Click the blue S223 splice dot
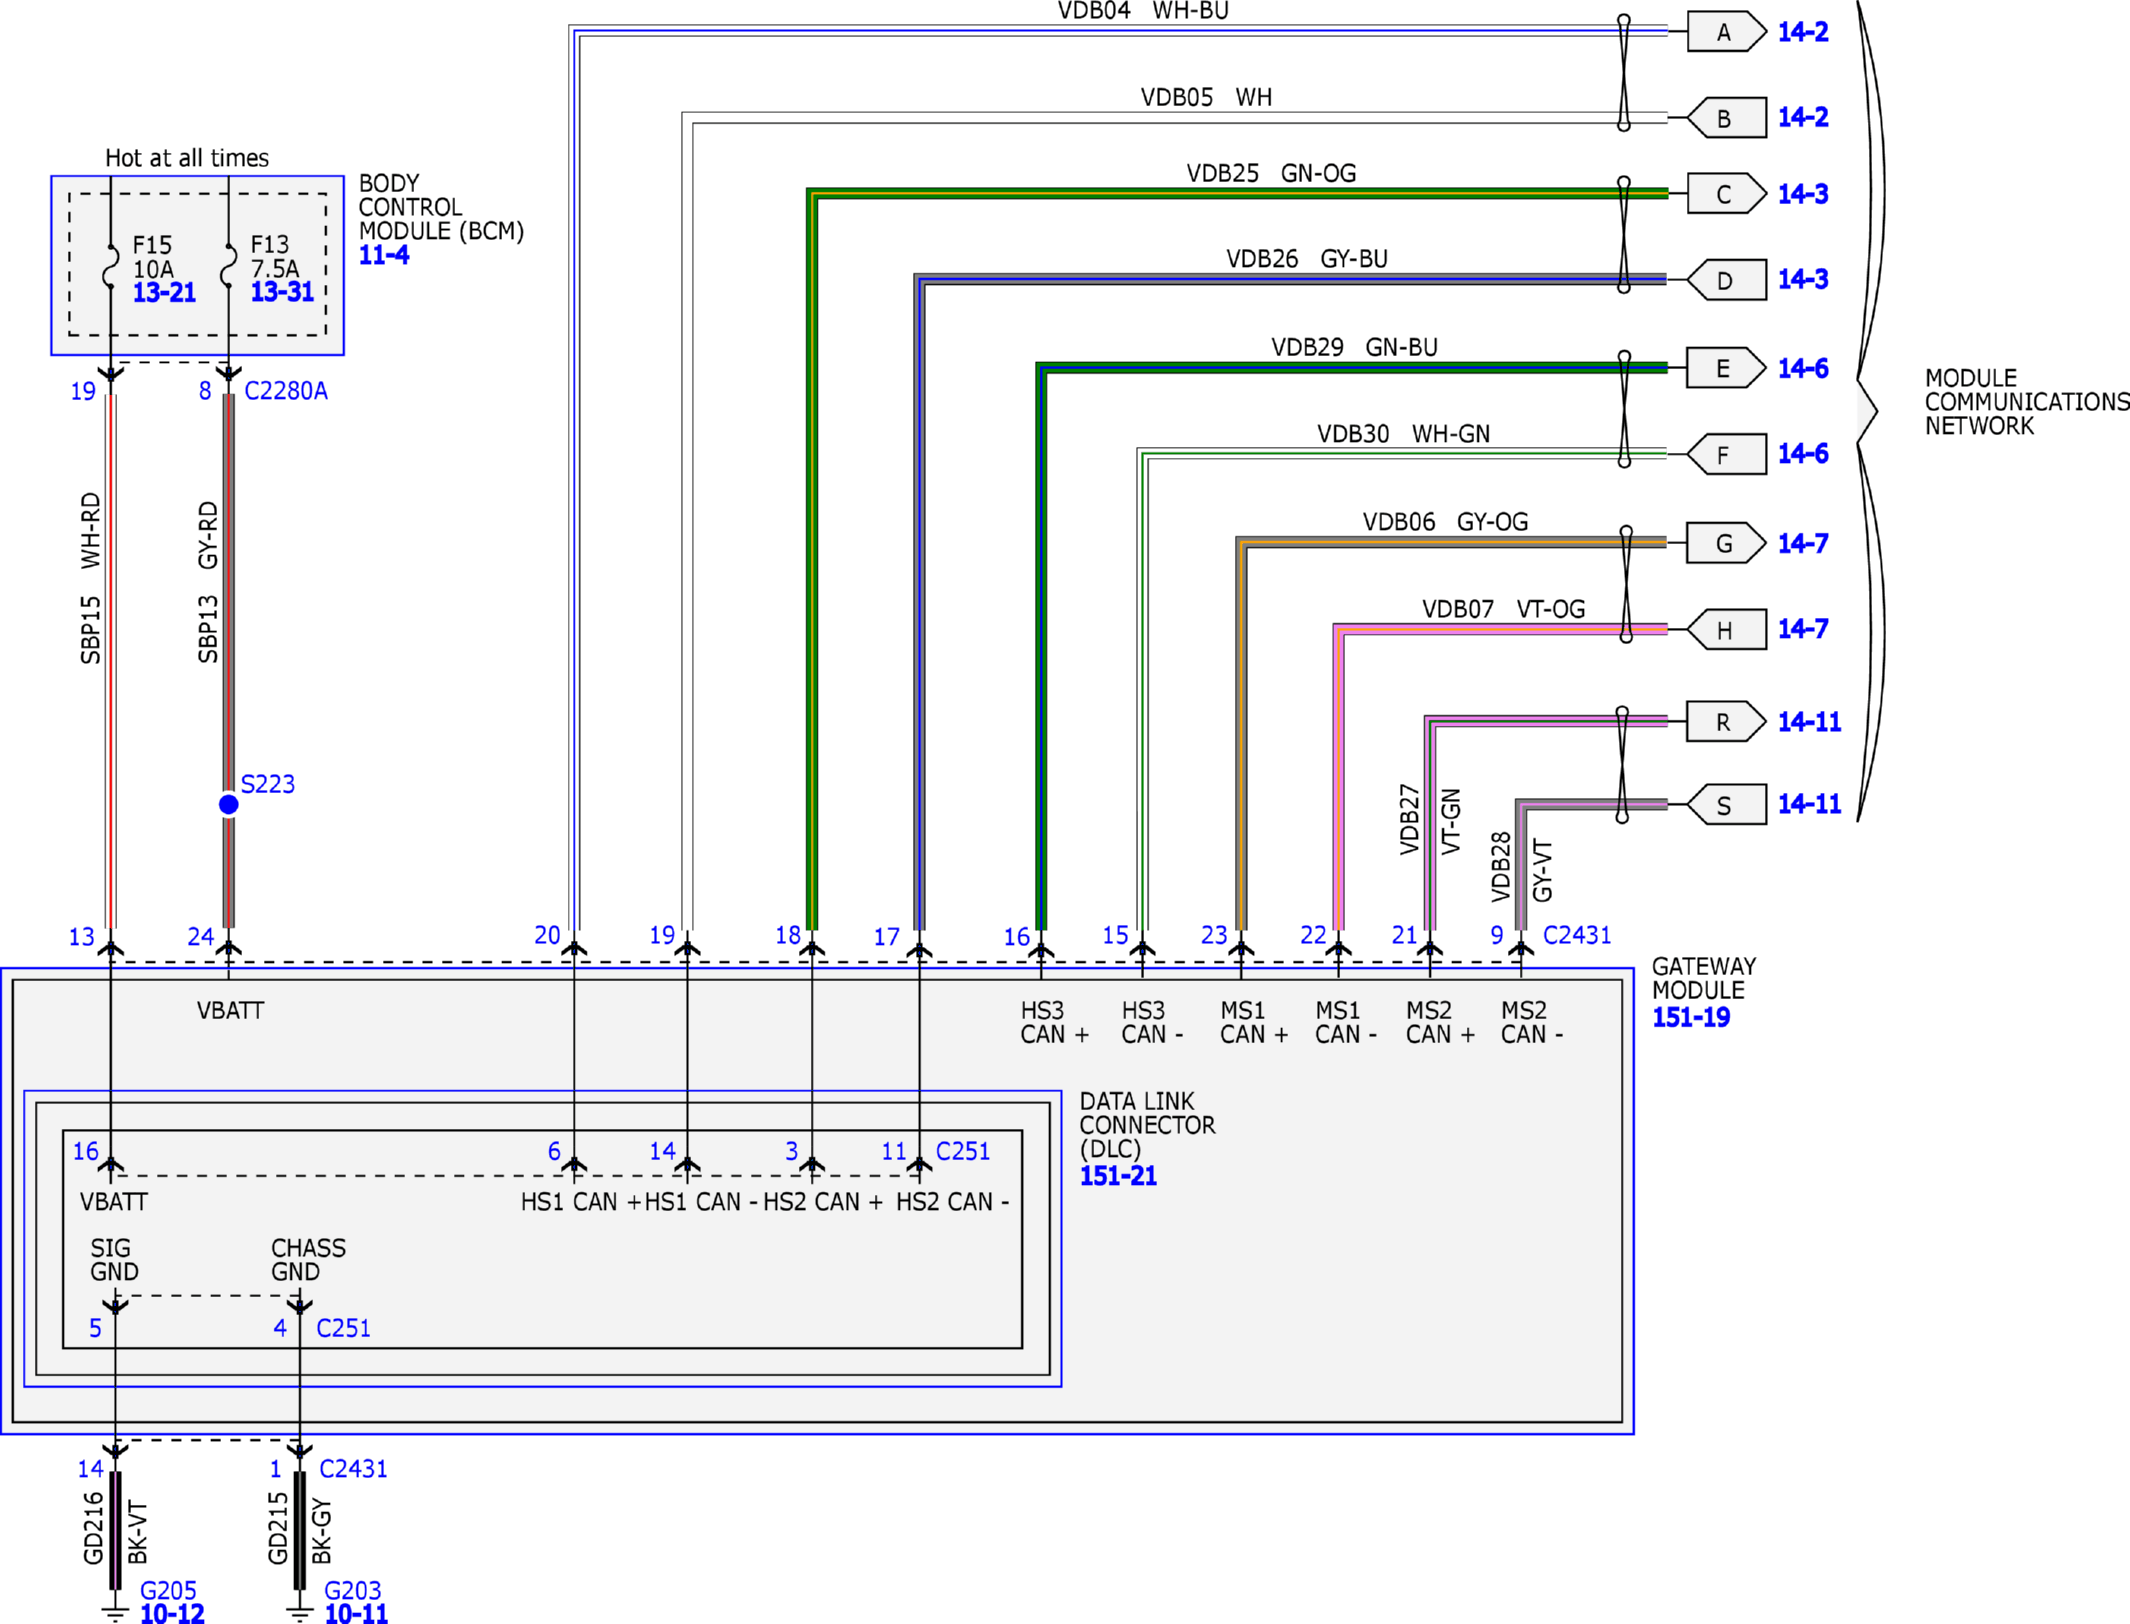The image size is (2130, 1624). 228,804
